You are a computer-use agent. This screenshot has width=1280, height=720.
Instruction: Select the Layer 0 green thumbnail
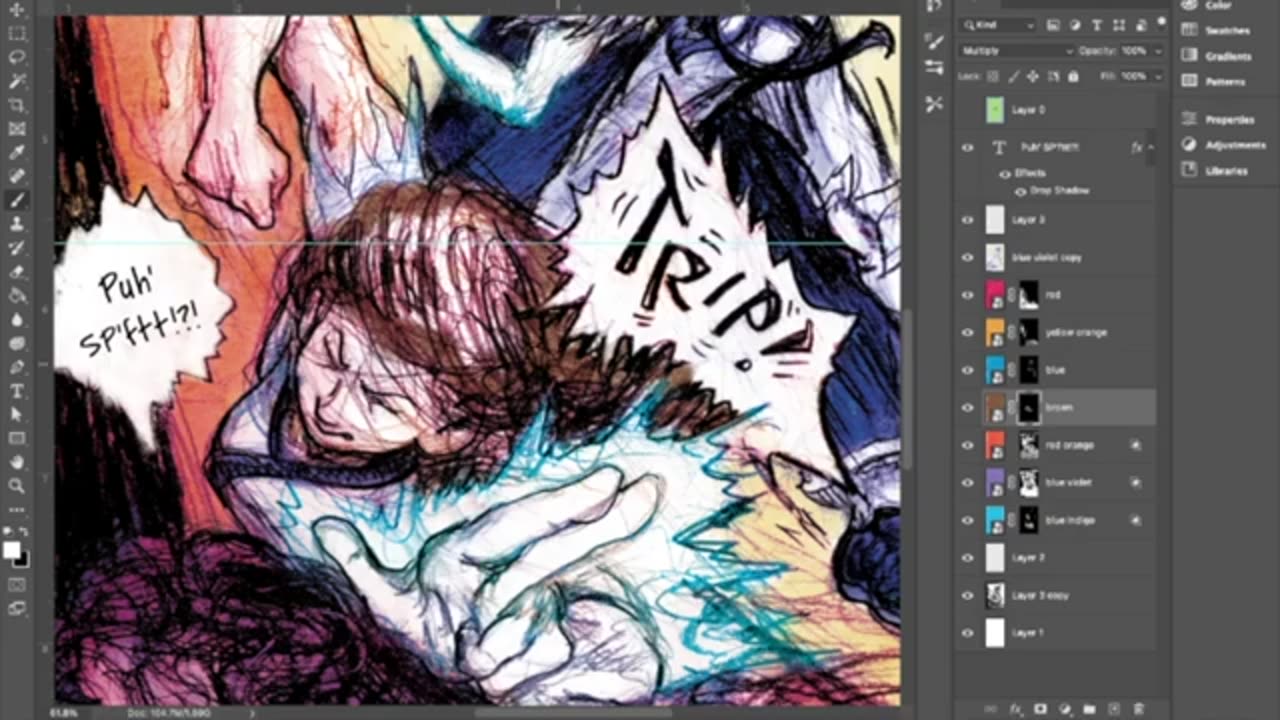coord(995,110)
